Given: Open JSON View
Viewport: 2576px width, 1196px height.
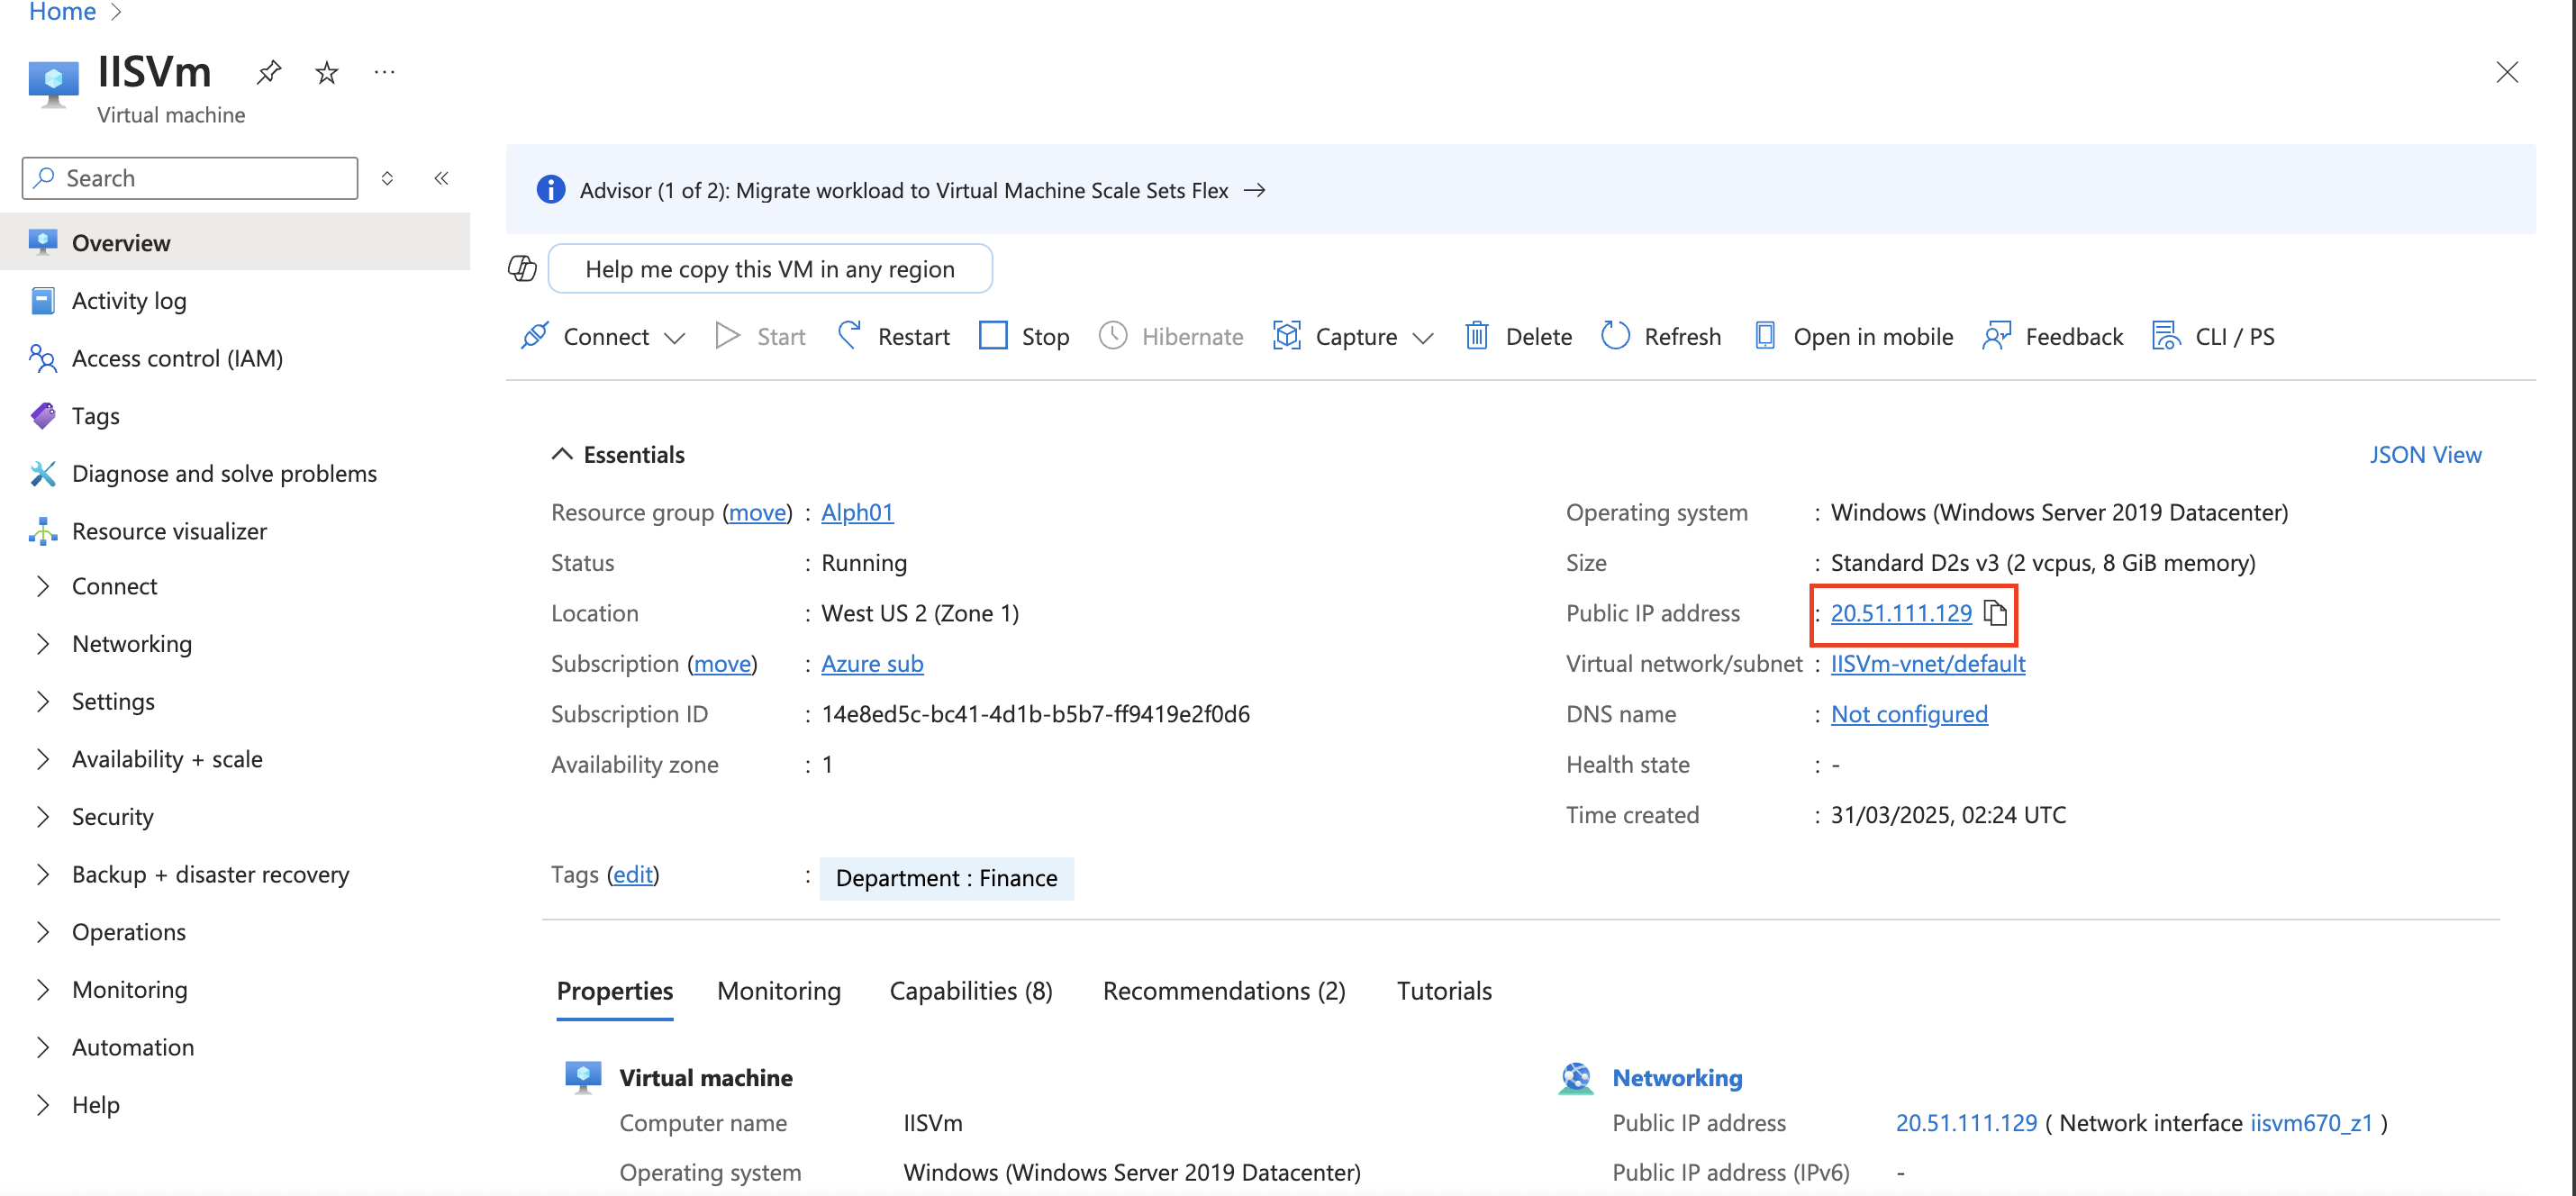Looking at the screenshot, I should [x=2425, y=454].
